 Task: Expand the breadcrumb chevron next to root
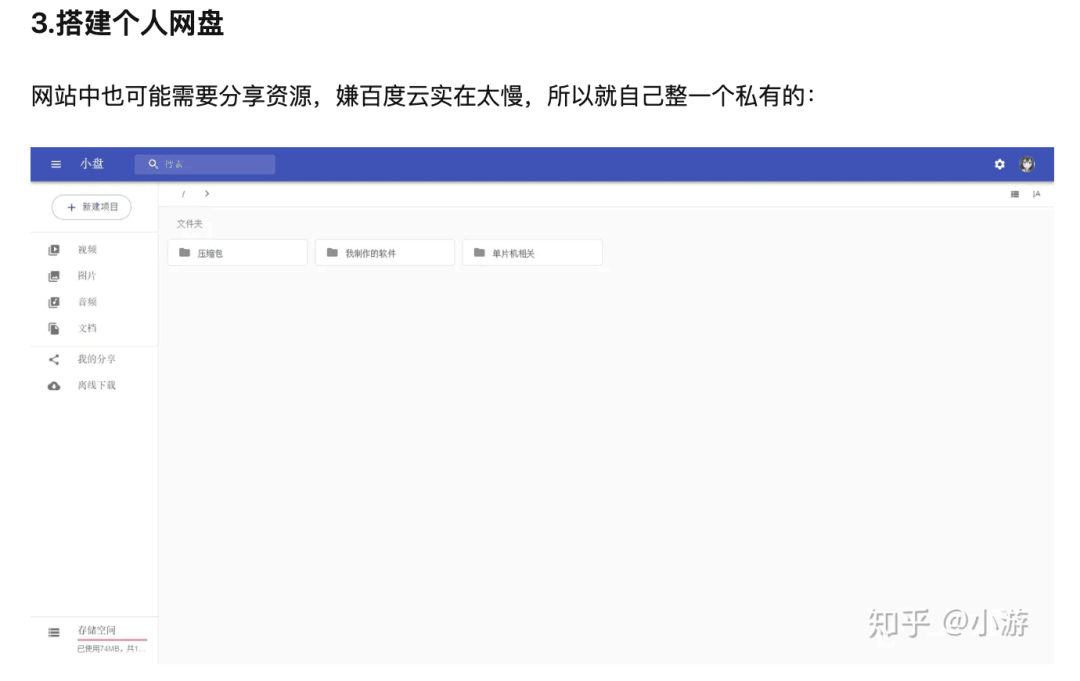207,194
